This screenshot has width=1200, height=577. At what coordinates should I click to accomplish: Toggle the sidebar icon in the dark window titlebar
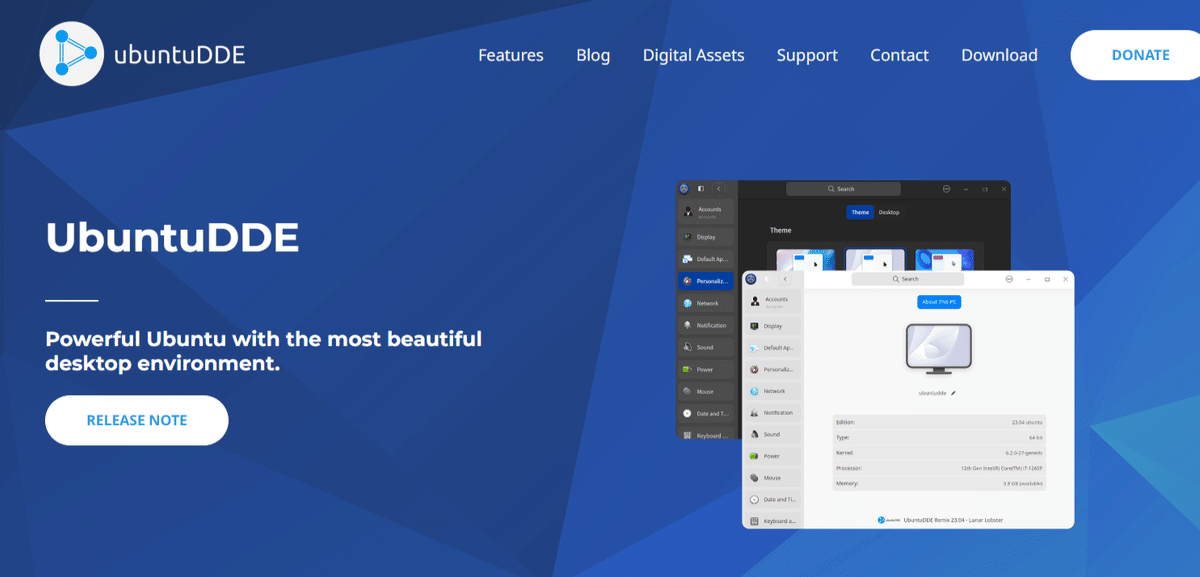(x=701, y=188)
